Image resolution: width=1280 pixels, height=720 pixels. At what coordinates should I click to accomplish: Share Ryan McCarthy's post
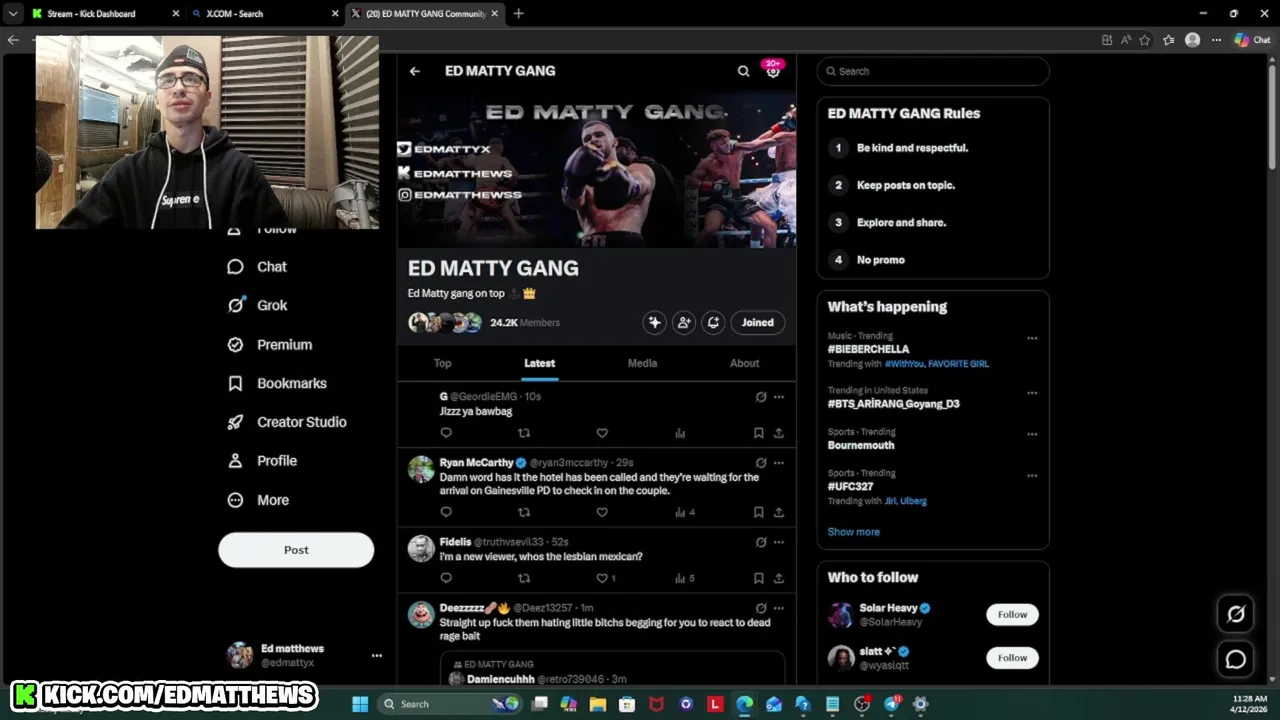(x=778, y=512)
